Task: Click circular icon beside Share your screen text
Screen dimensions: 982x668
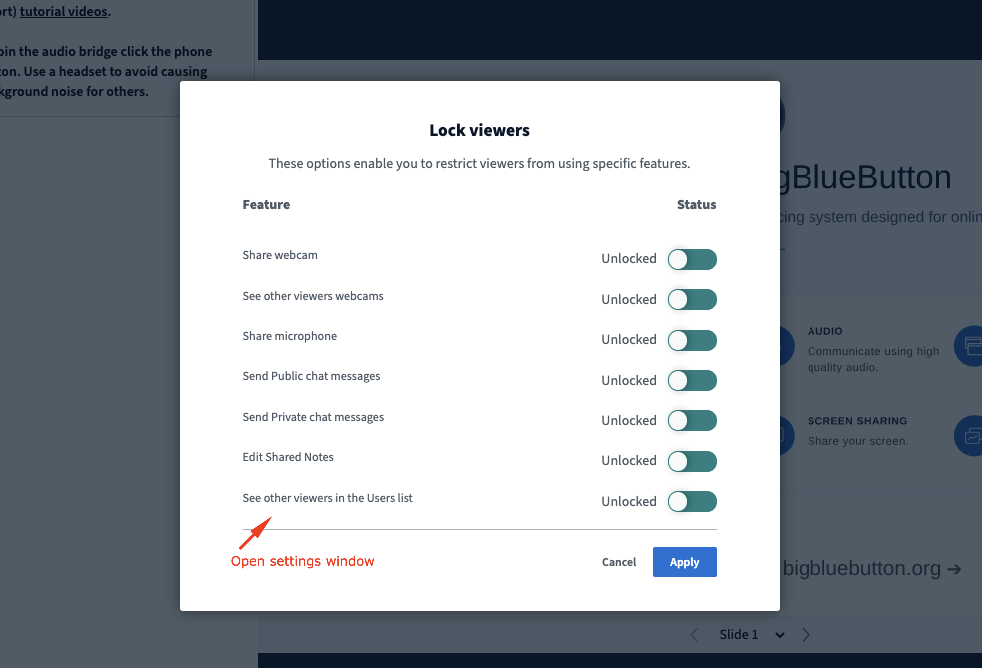Action: 789,435
